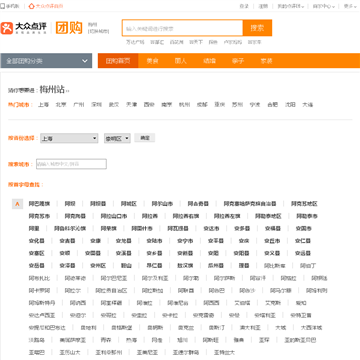
Task: Click the Dianping logo icon
Action: point(6,28)
